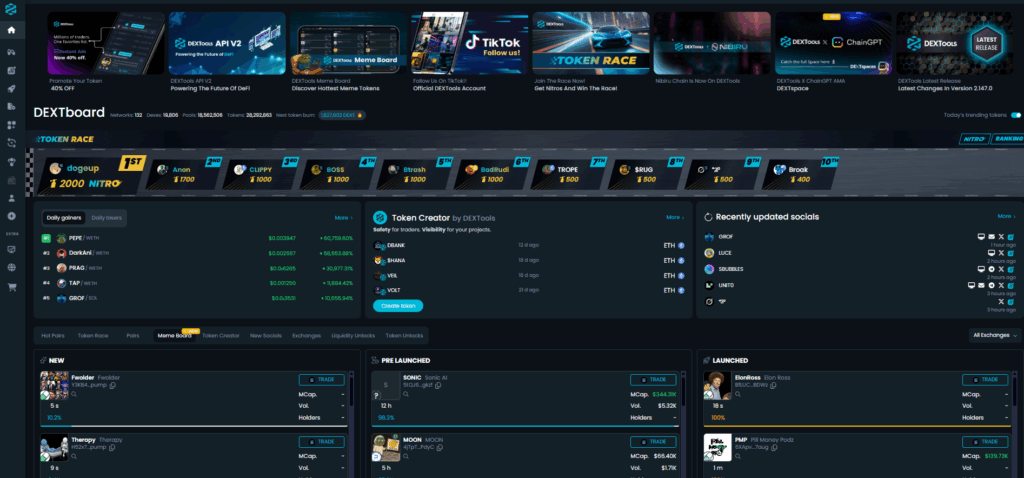Open dogeup 1st place race card
This screenshot has width=1024, height=478.
(91, 175)
